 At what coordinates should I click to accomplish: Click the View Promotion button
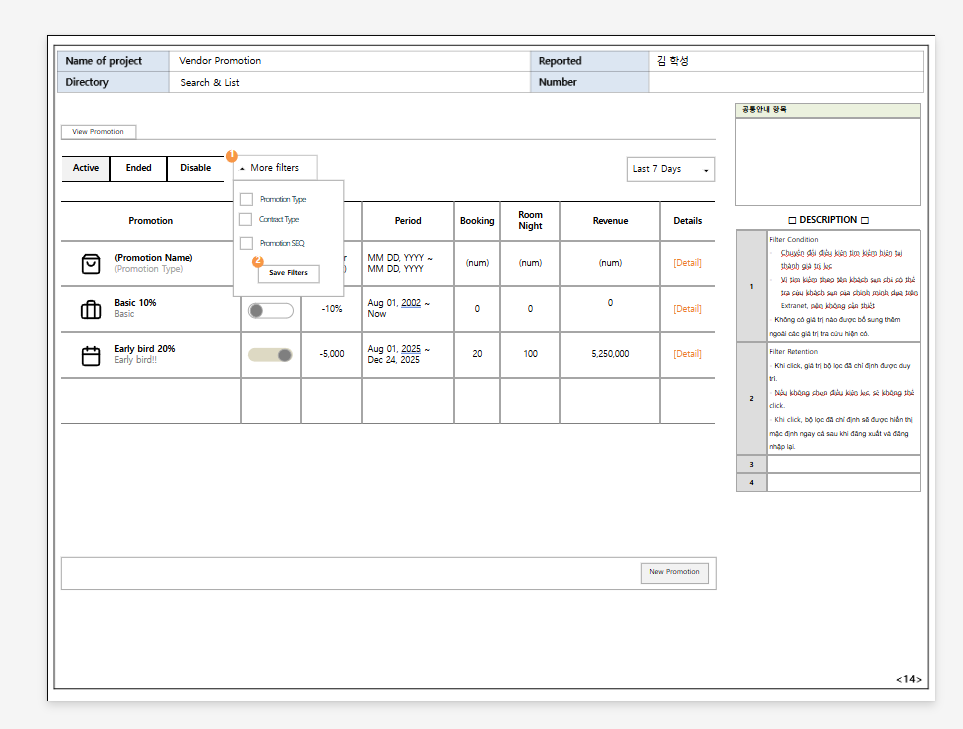click(x=98, y=132)
